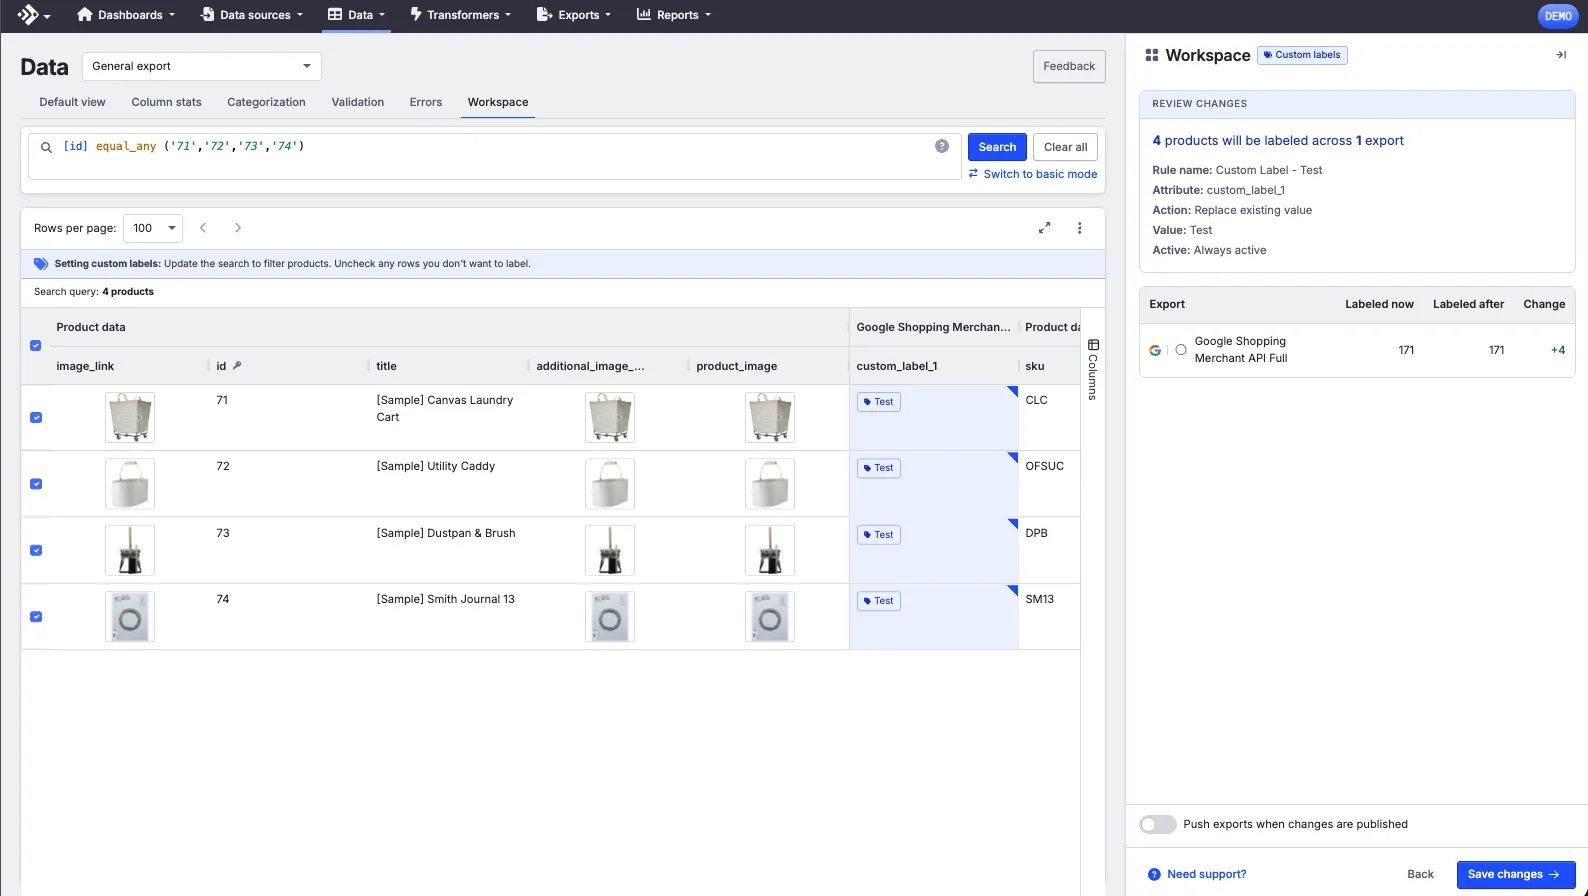Expand the Dashboards menu
This screenshot has width=1588, height=896.
click(126, 15)
